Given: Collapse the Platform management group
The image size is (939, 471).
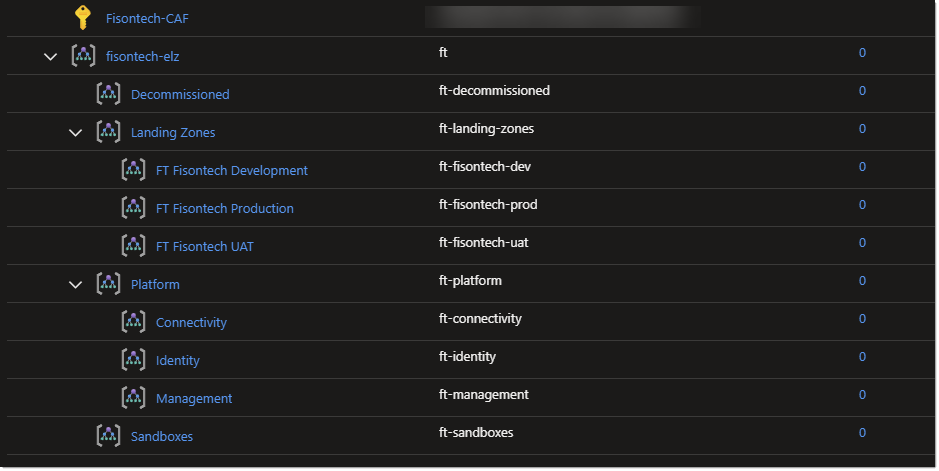Looking at the screenshot, I should [75, 285].
